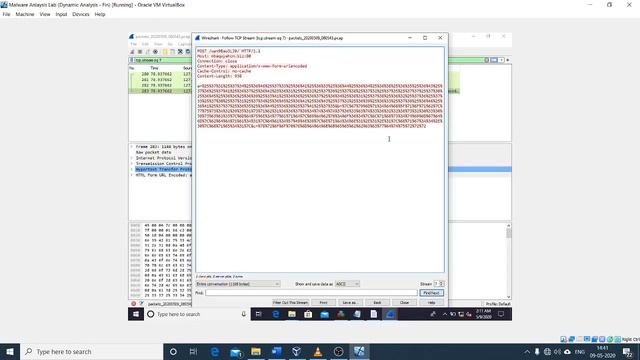
Task: Select packet row number 282
Action: pos(160,86)
